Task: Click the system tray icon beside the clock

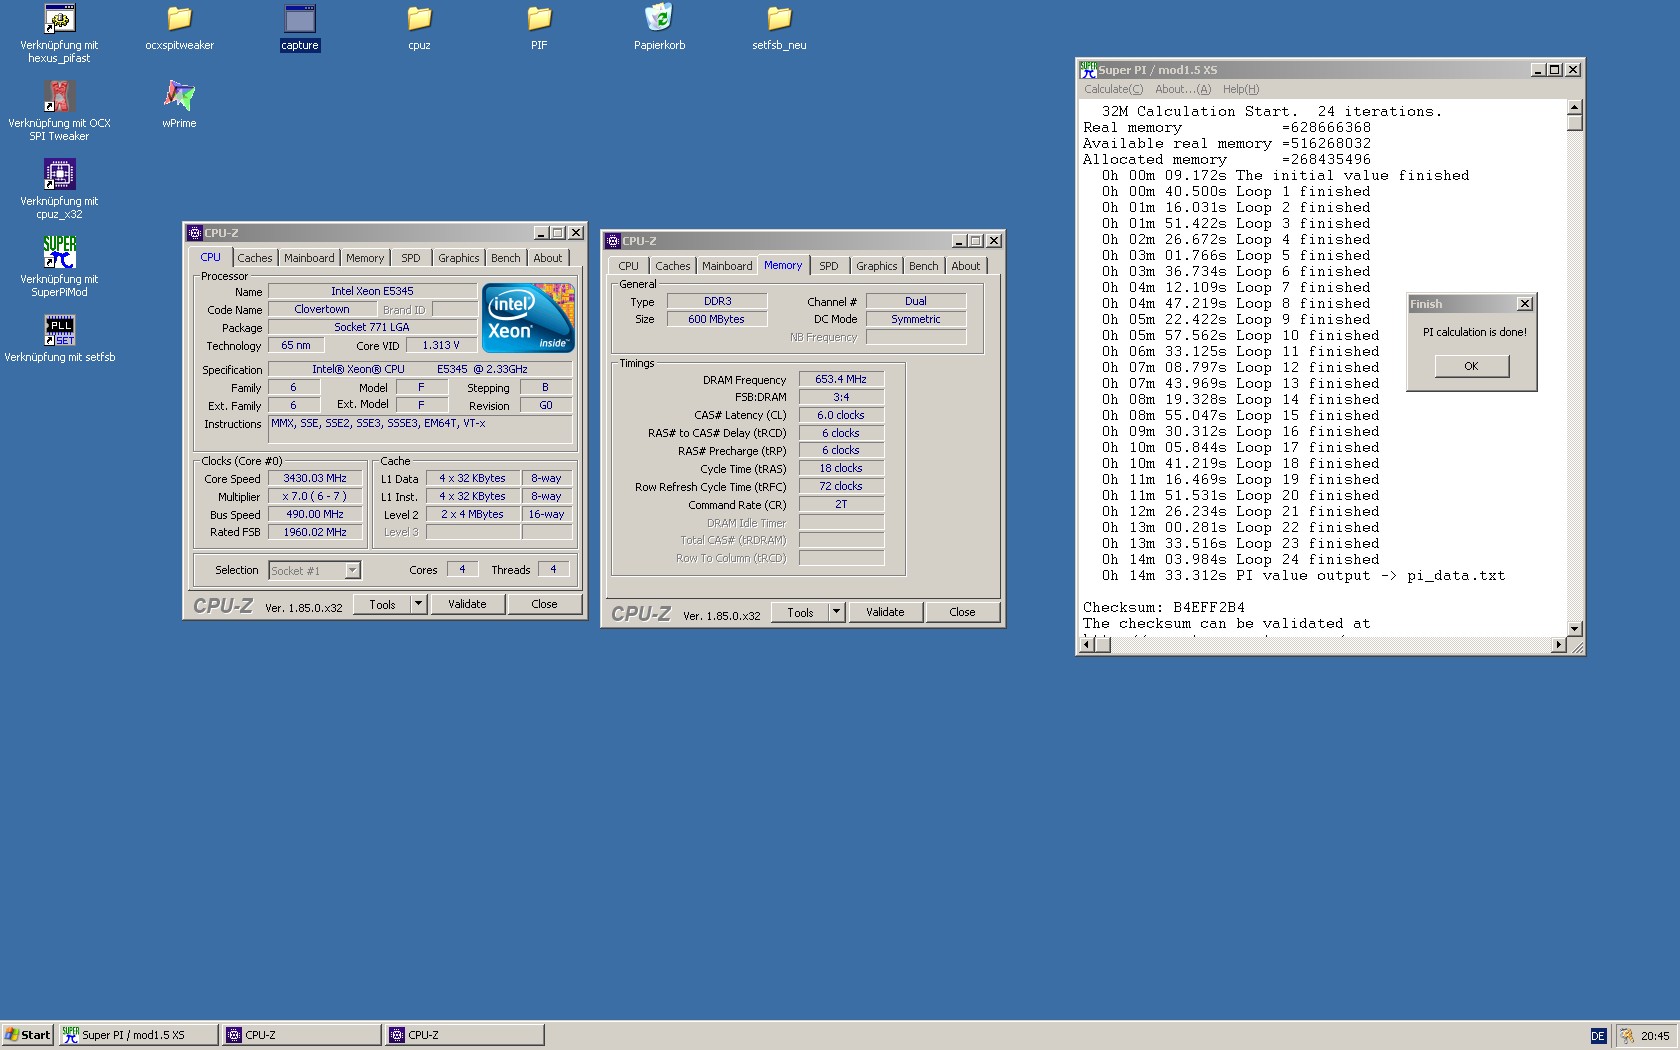Action: (1627, 1036)
